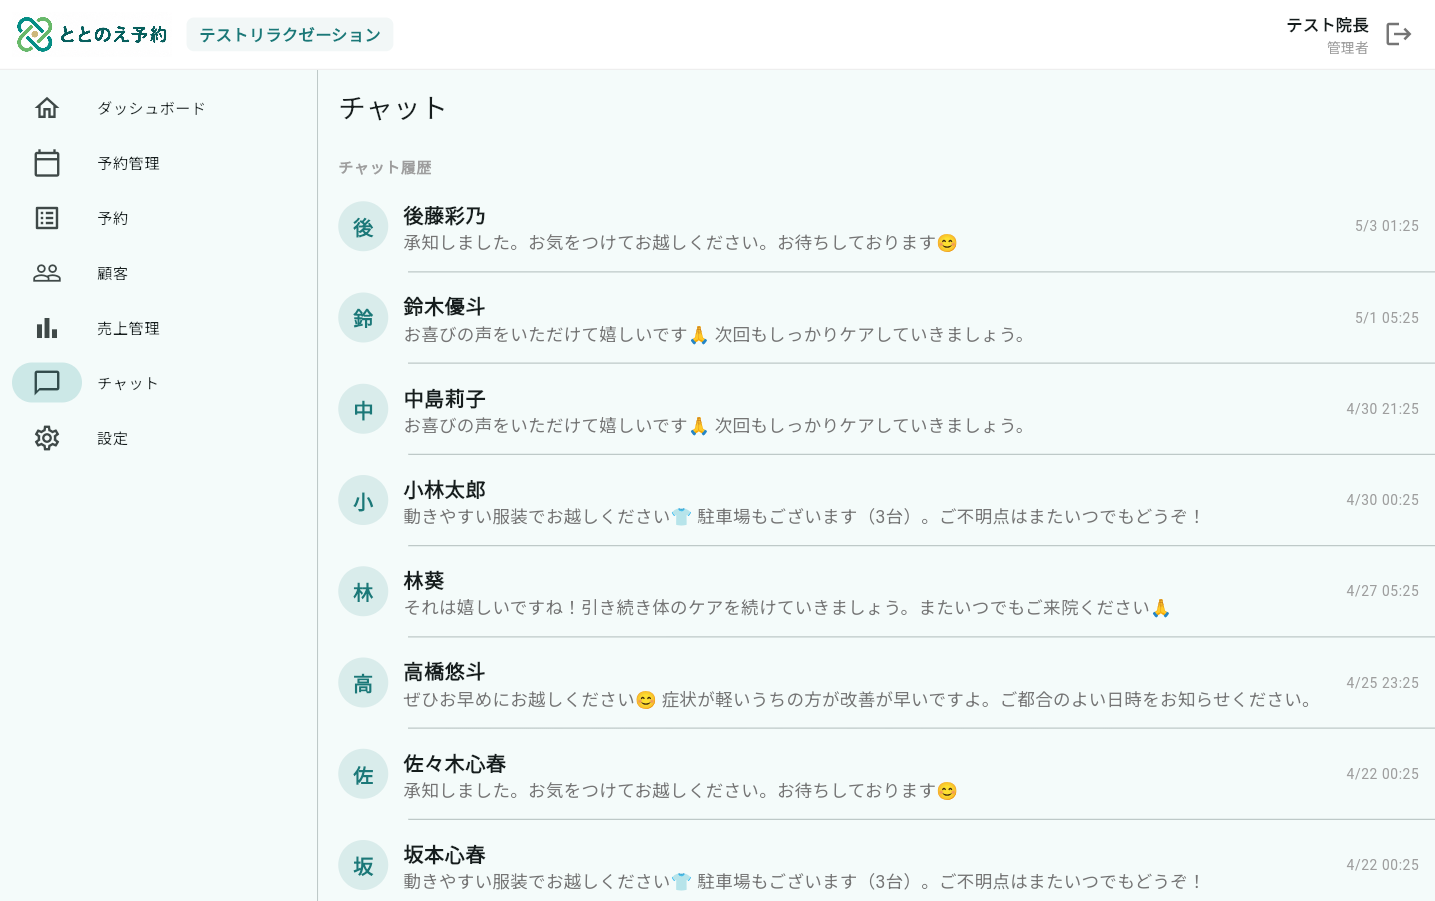Click the timestamp 5/3 01:25
The image size is (1435, 901).
[1387, 226]
